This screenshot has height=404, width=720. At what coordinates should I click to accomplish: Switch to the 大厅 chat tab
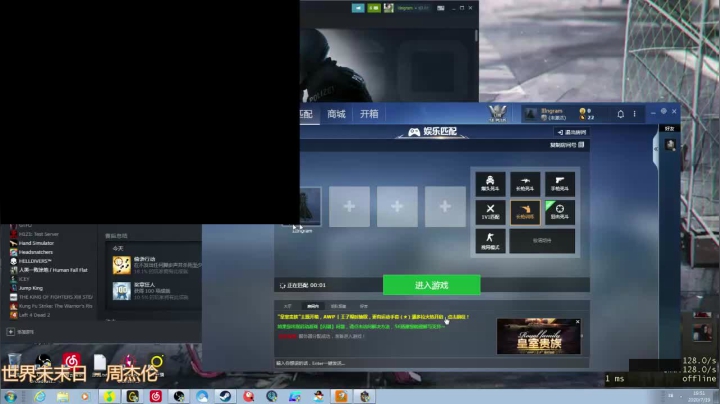tap(287, 306)
